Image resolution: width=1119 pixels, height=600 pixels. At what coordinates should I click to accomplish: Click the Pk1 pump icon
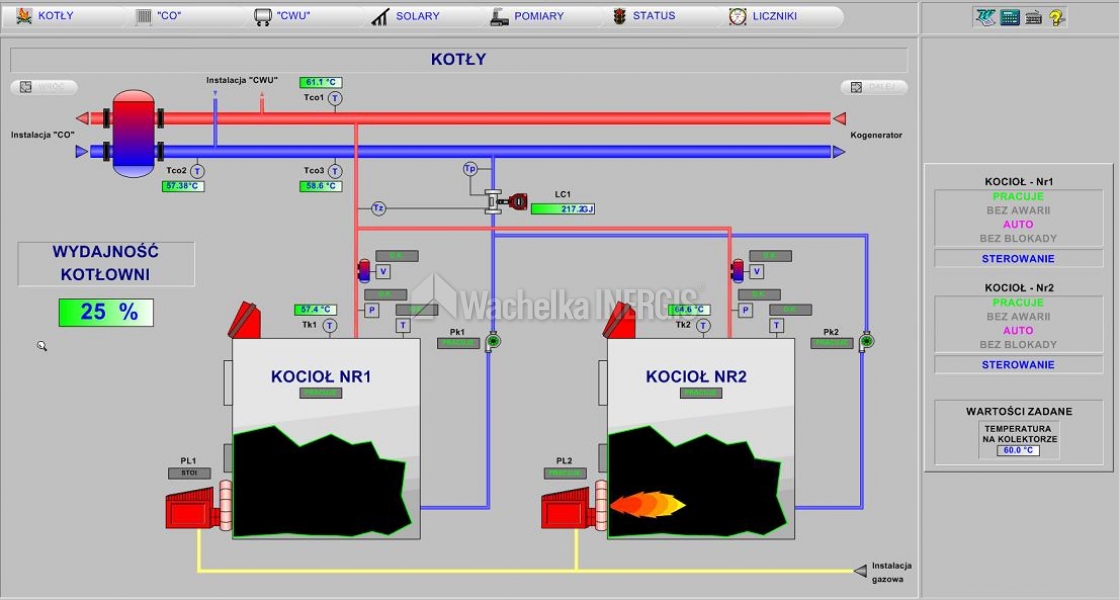(492, 342)
